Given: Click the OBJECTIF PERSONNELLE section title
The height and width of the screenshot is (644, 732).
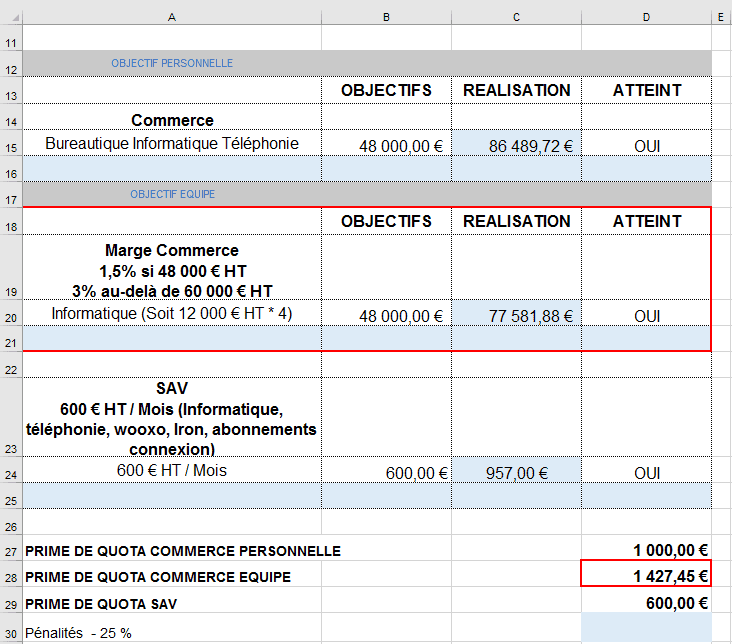Looking at the screenshot, I should 172,63.
